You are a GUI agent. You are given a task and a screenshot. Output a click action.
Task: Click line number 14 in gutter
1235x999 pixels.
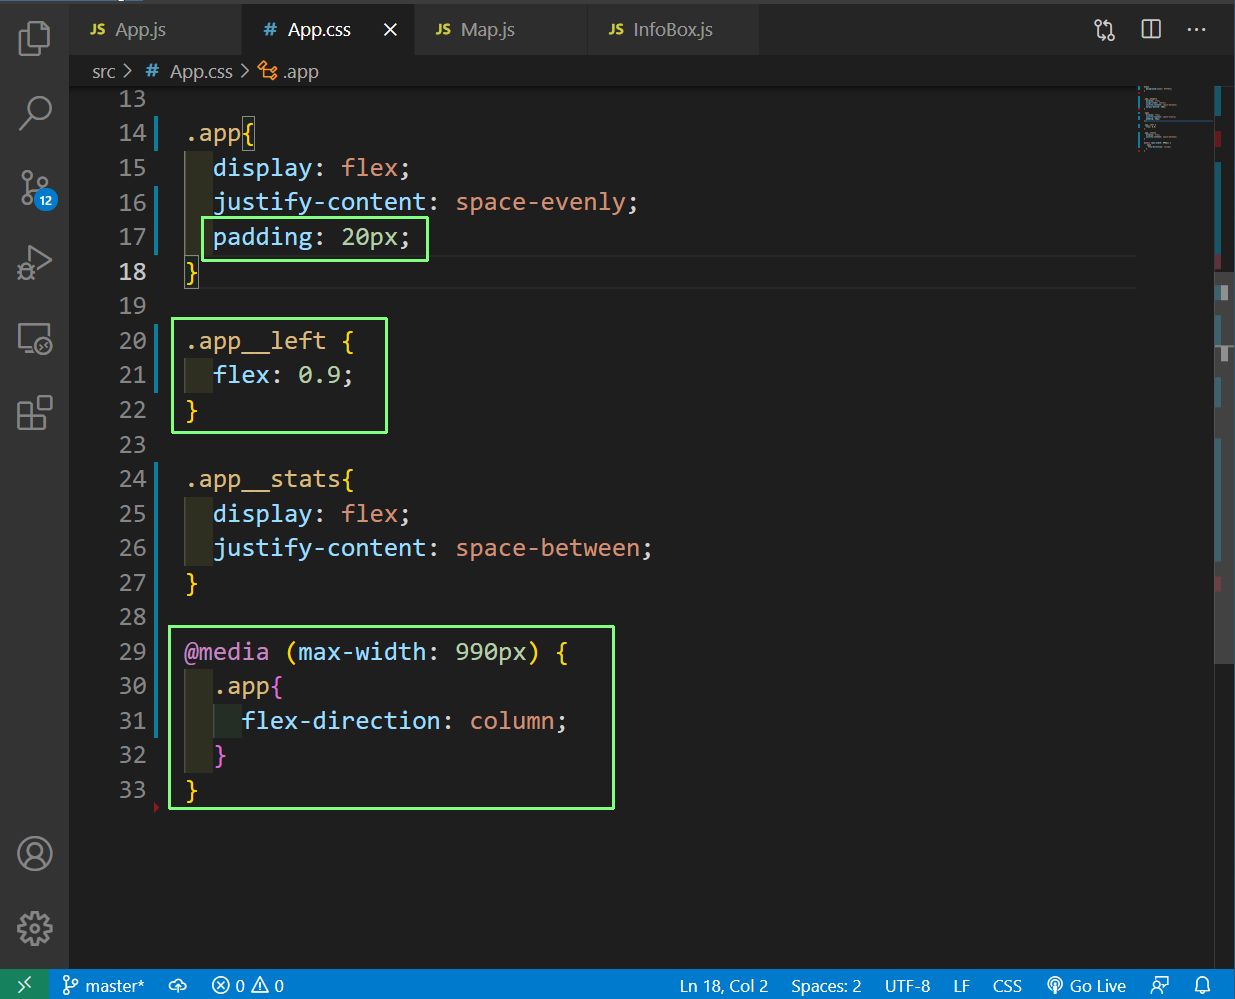[x=132, y=133]
